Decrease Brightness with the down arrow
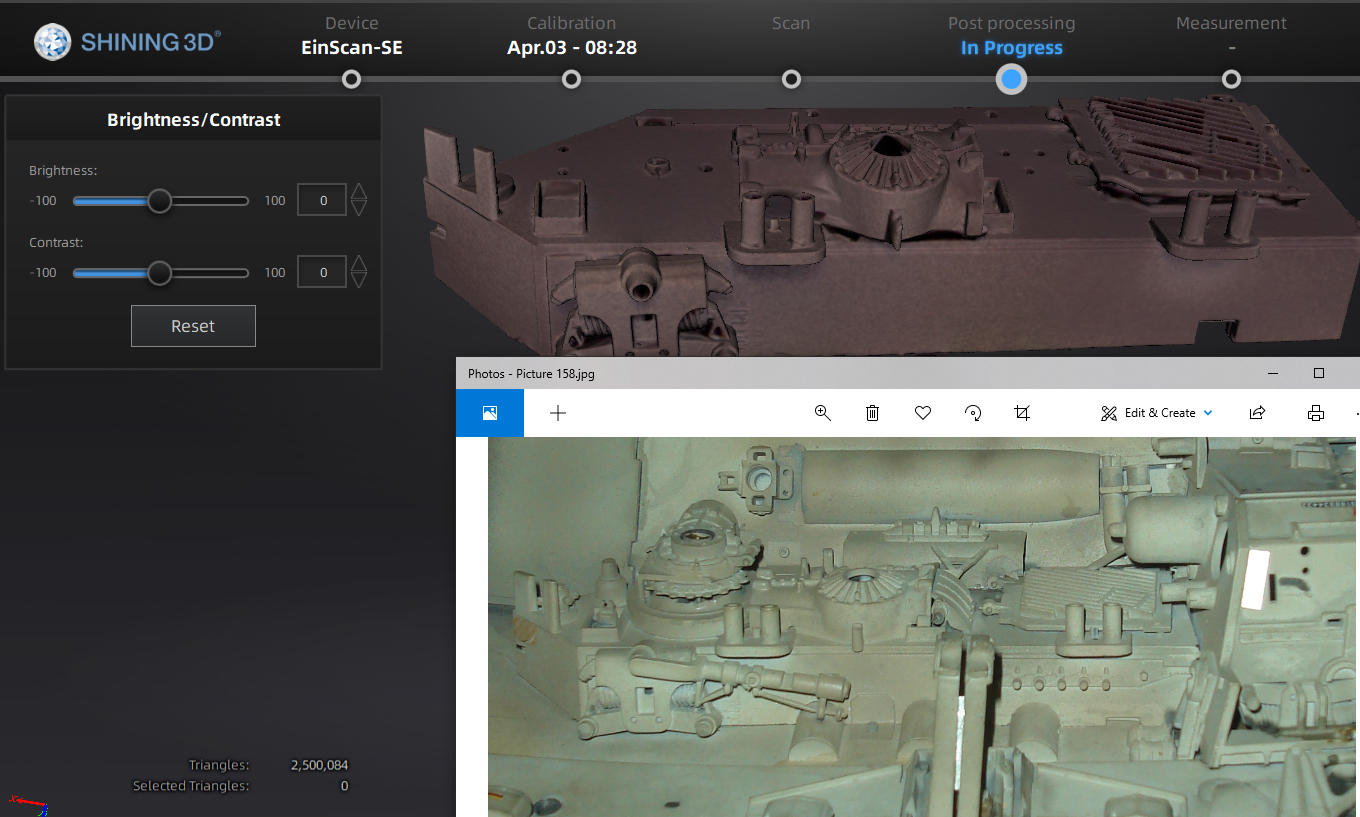Screen dimensions: 1360x817 click(x=359, y=208)
